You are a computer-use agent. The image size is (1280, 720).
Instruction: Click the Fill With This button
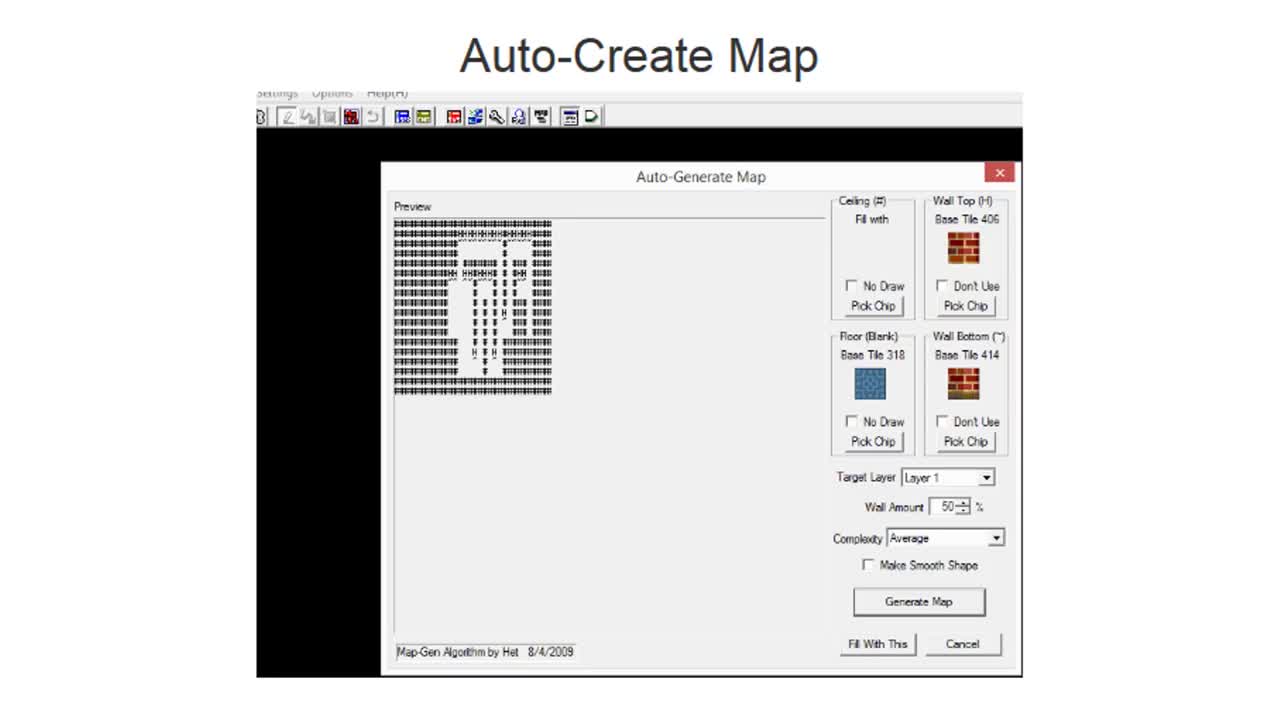click(878, 644)
